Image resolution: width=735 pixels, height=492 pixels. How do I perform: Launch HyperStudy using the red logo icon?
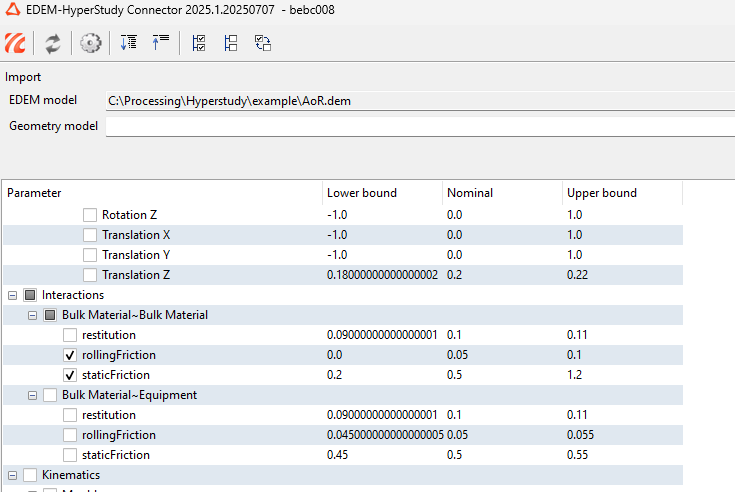[x=15, y=43]
